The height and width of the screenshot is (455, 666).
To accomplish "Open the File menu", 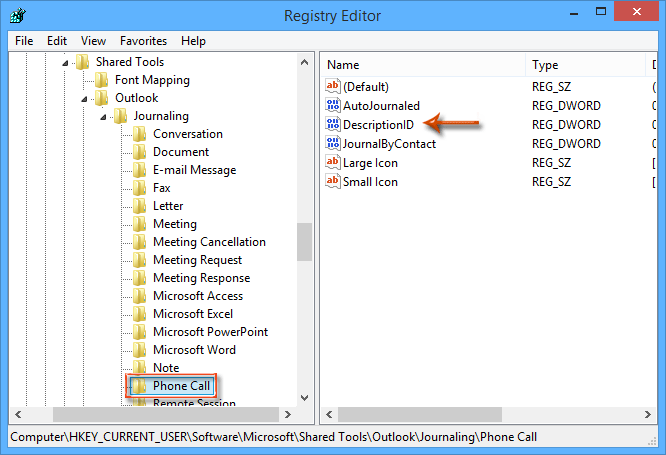I will tap(24, 41).
